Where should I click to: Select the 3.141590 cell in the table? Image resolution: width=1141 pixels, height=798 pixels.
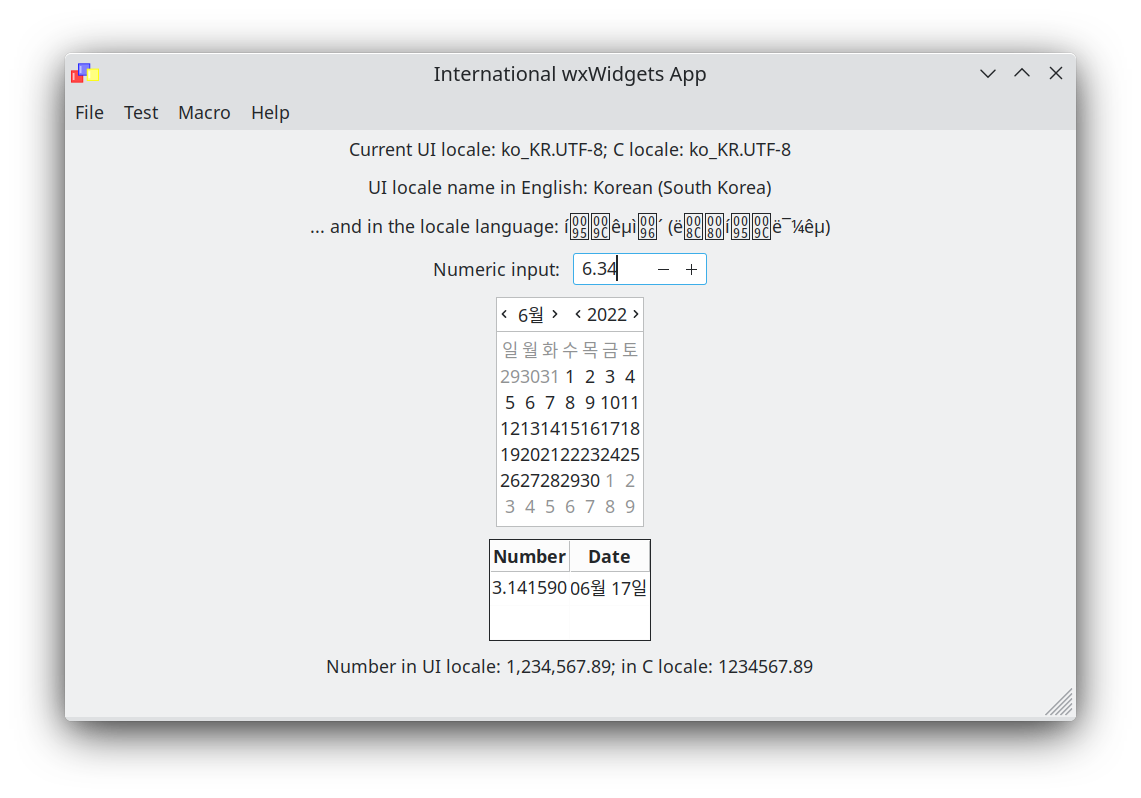[530, 588]
